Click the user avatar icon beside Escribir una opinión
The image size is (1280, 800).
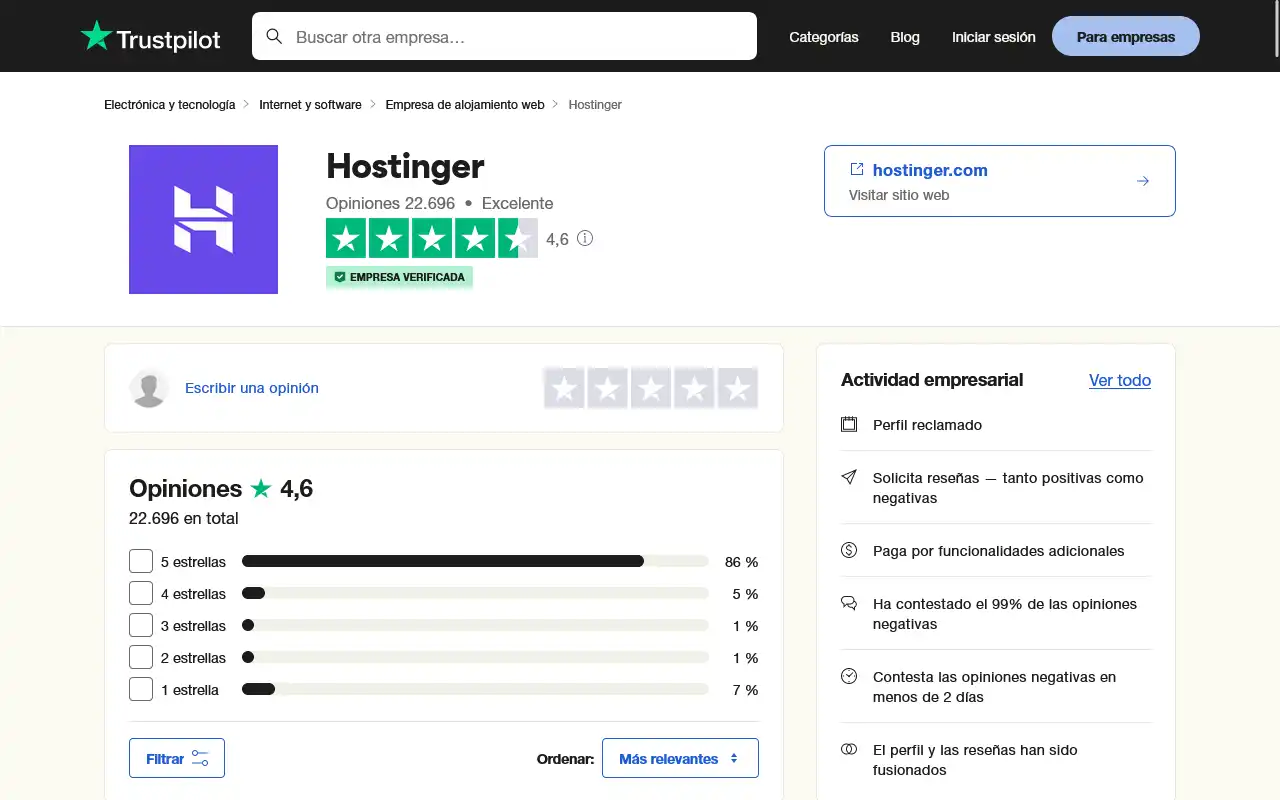(x=149, y=388)
